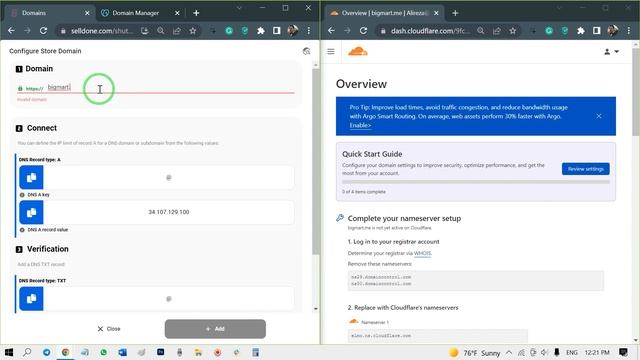This screenshot has width=640, height=360.
Task: Click Review settings button
Action: [586, 169]
